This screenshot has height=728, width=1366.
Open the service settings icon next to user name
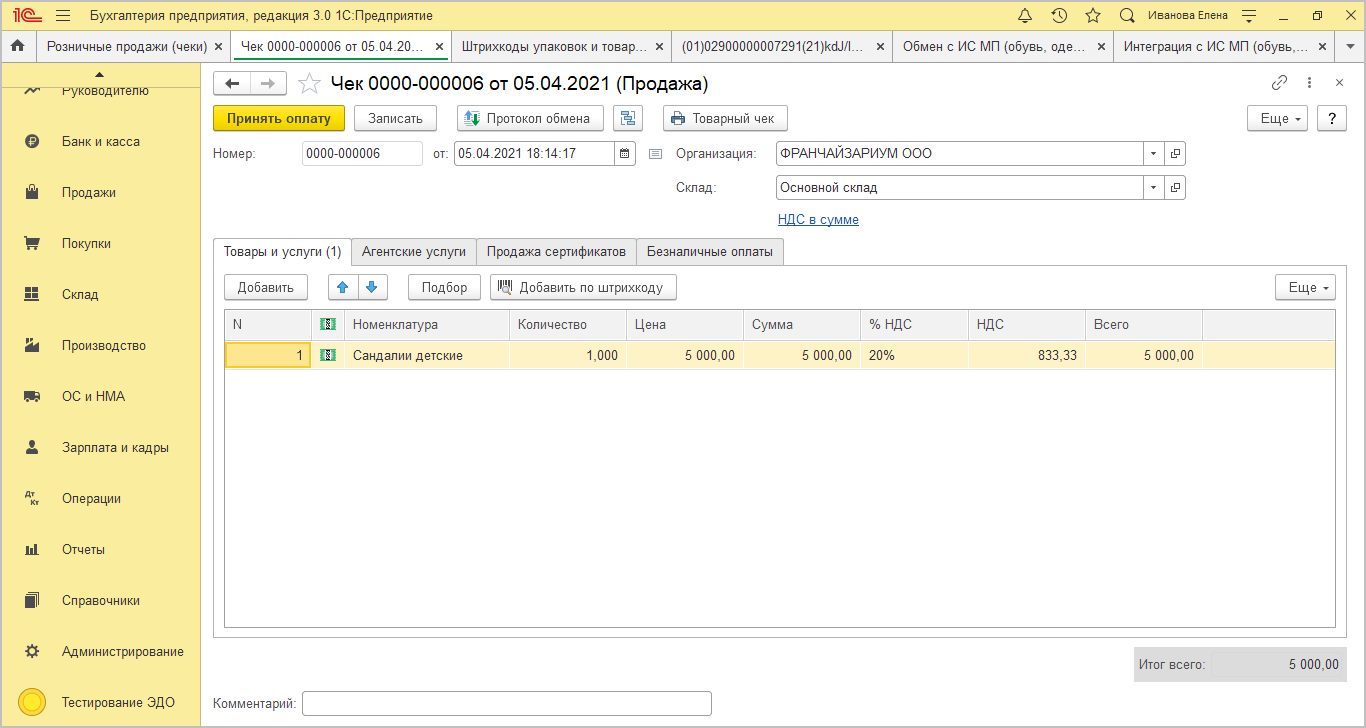[x=1248, y=15]
